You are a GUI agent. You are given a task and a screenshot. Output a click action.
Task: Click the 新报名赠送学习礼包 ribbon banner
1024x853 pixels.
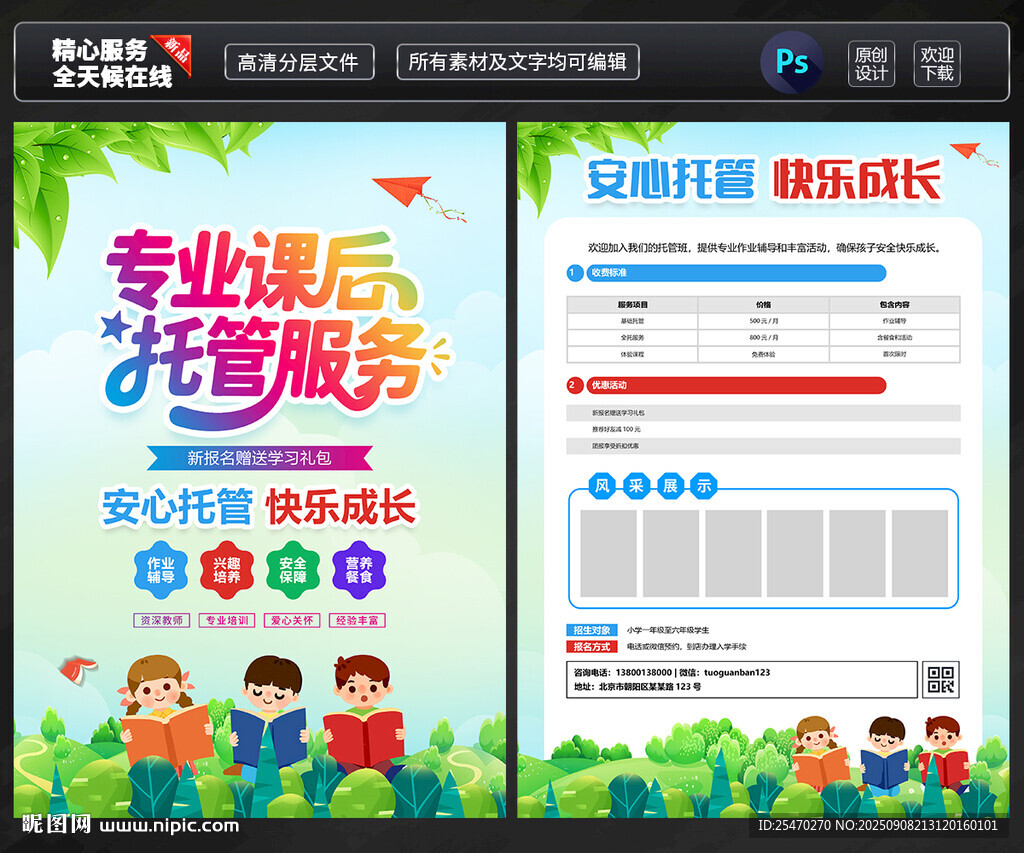point(259,458)
